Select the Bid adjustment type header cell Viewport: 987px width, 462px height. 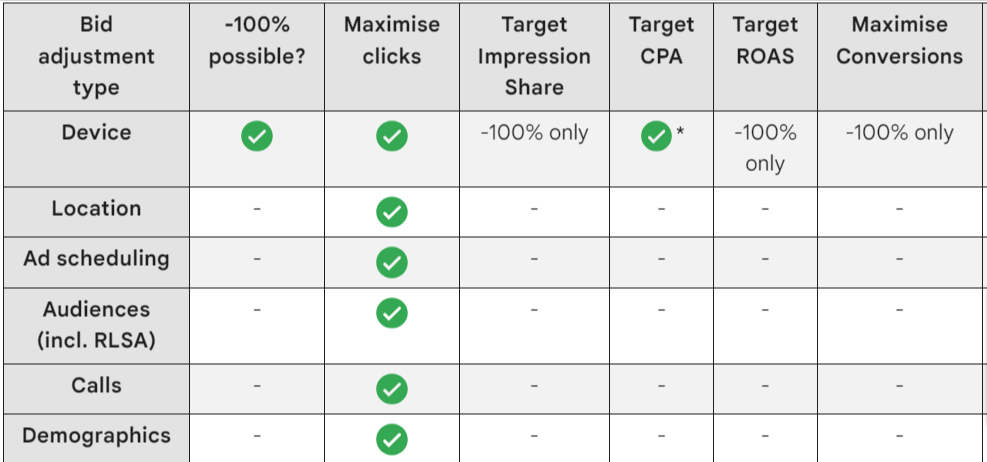point(96,57)
